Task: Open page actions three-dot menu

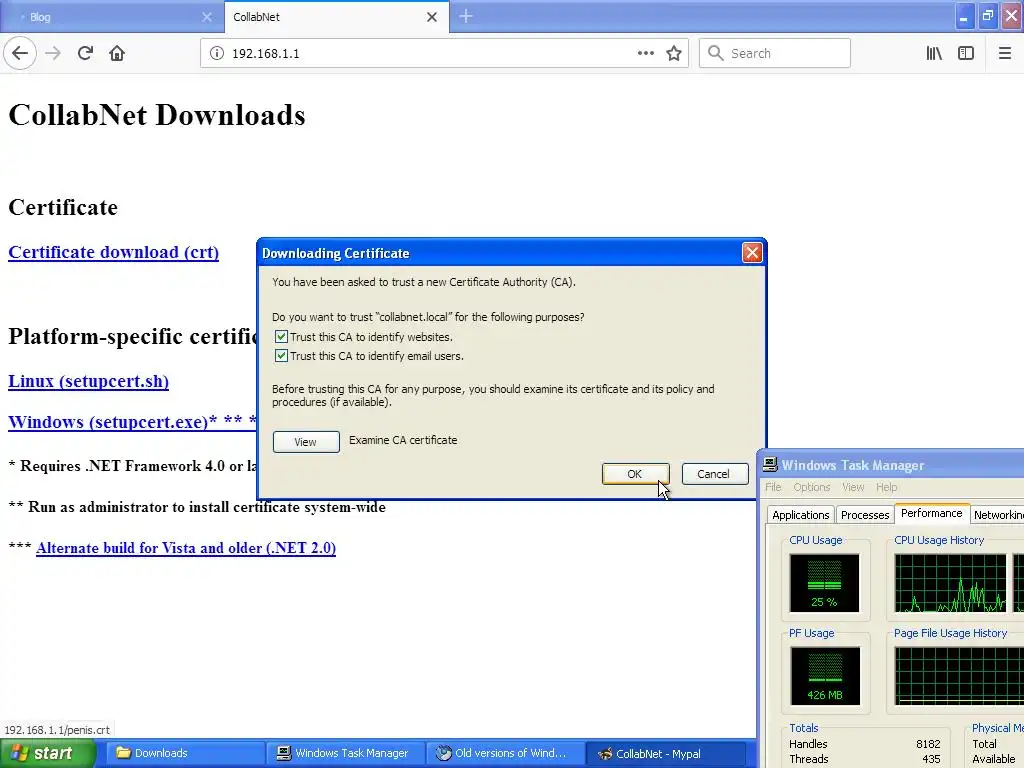Action: [x=645, y=54]
